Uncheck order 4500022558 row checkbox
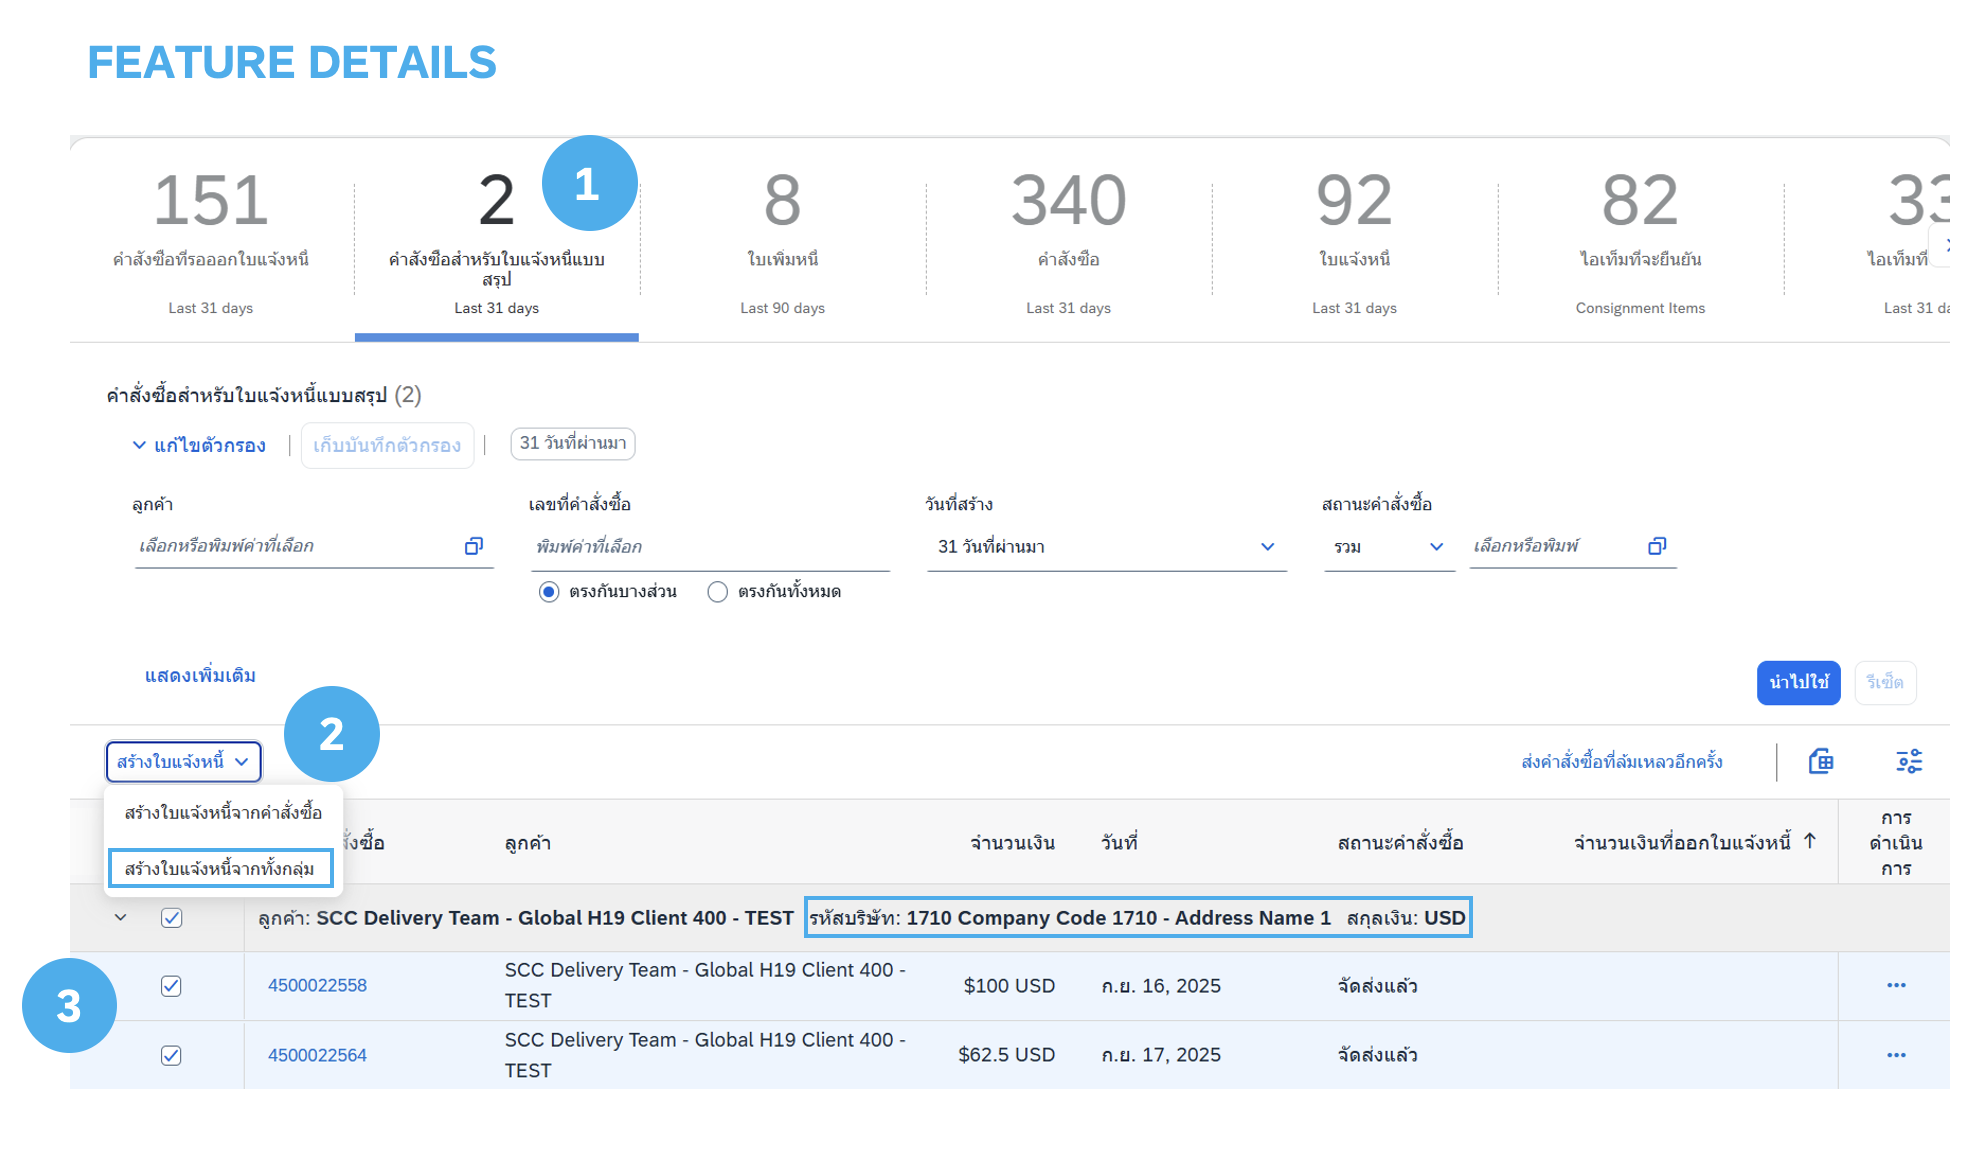 (x=171, y=986)
